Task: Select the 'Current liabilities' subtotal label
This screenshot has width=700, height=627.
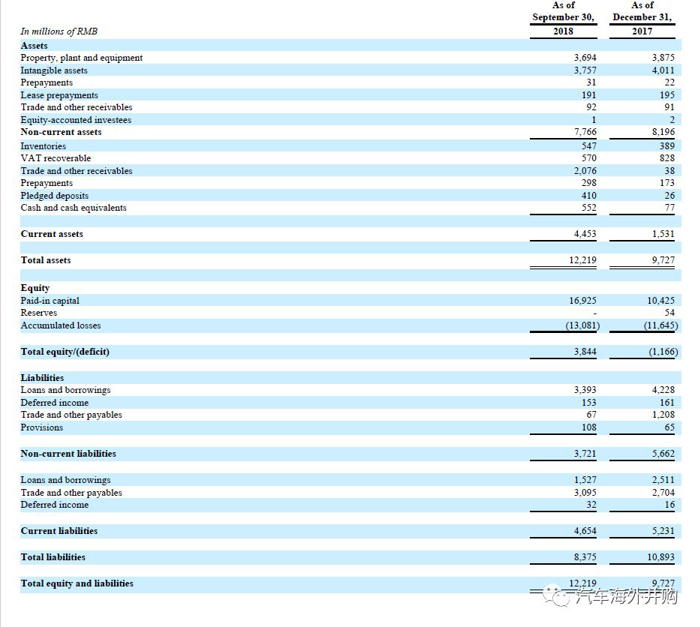Action: coord(59,531)
